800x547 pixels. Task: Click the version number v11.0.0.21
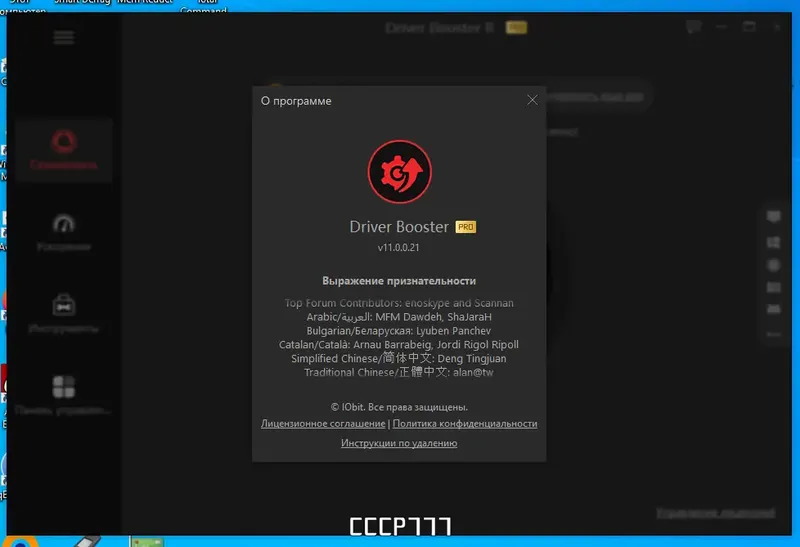[398, 247]
